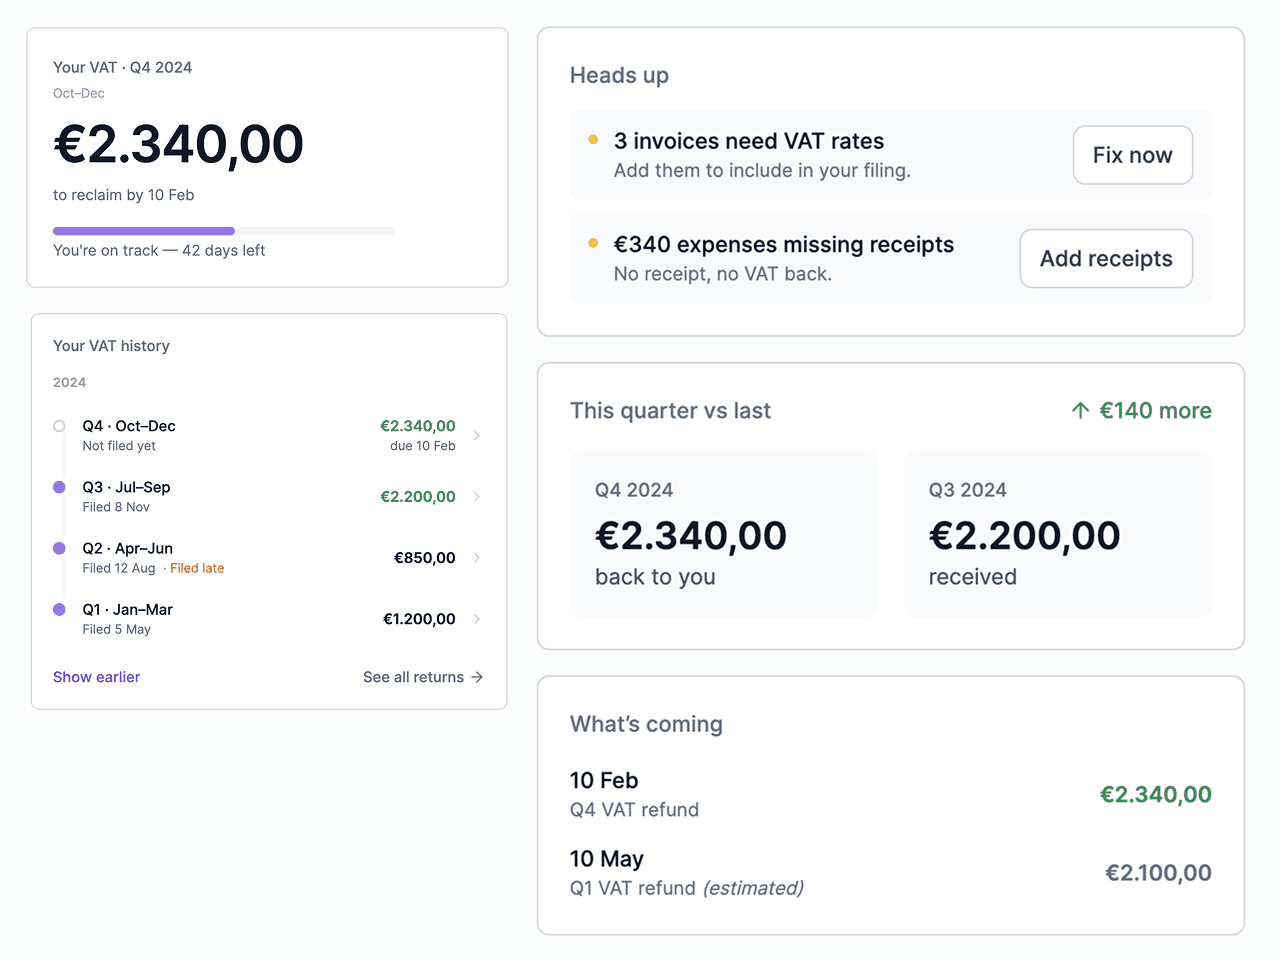Expand the Q1 Jan–Mar row chevron
This screenshot has width=1280, height=960.
(x=477, y=619)
